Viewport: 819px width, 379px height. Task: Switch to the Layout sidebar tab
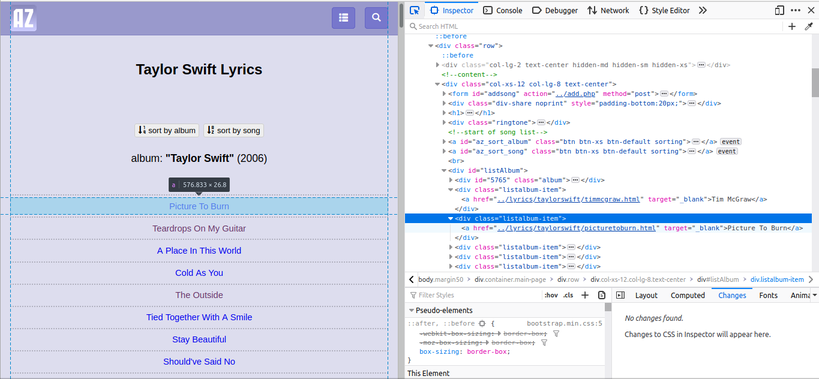(646, 295)
